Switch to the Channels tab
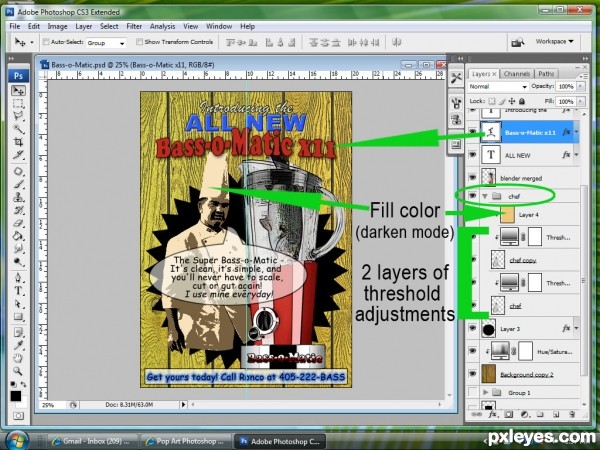Image resolution: width=600 pixels, height=450 pixels. 517,73
